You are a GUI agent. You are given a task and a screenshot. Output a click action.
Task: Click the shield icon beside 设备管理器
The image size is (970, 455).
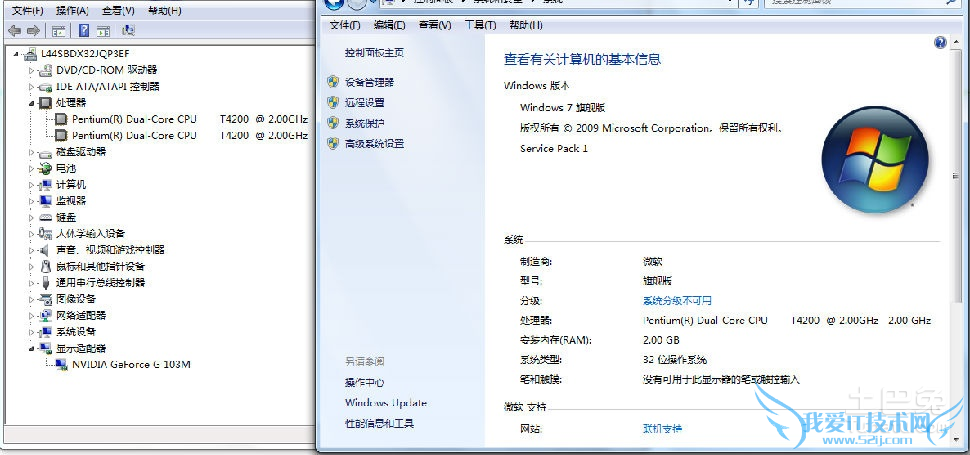click(x=333, y=82)
